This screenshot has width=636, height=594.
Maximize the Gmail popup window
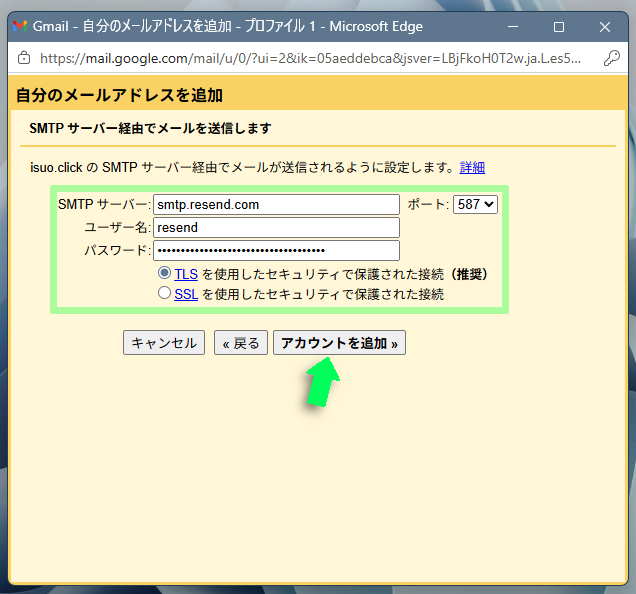click(x=559, y=27)
